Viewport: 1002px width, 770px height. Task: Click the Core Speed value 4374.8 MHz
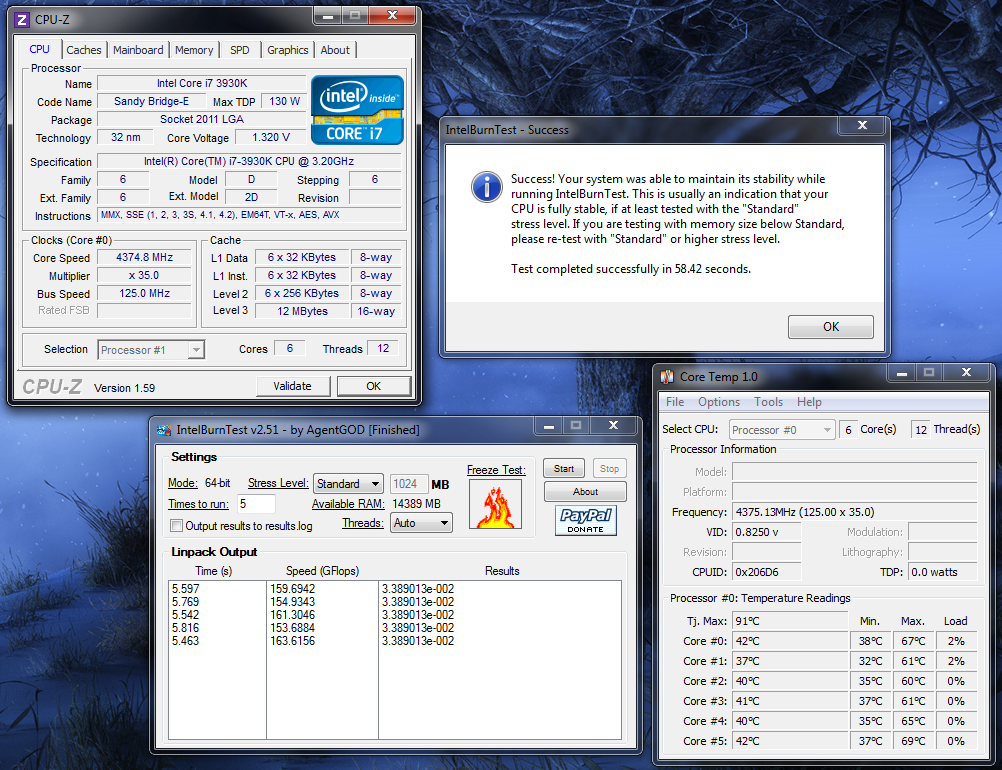click(x=144, y=258)
